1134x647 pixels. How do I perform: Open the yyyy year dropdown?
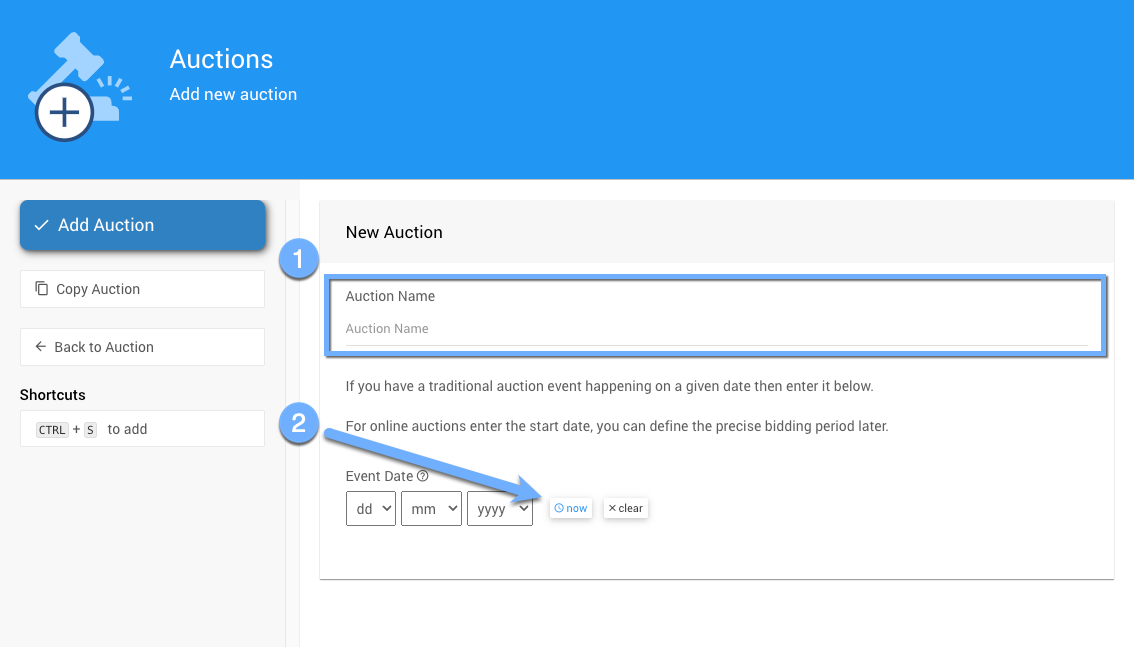[499, 509]
